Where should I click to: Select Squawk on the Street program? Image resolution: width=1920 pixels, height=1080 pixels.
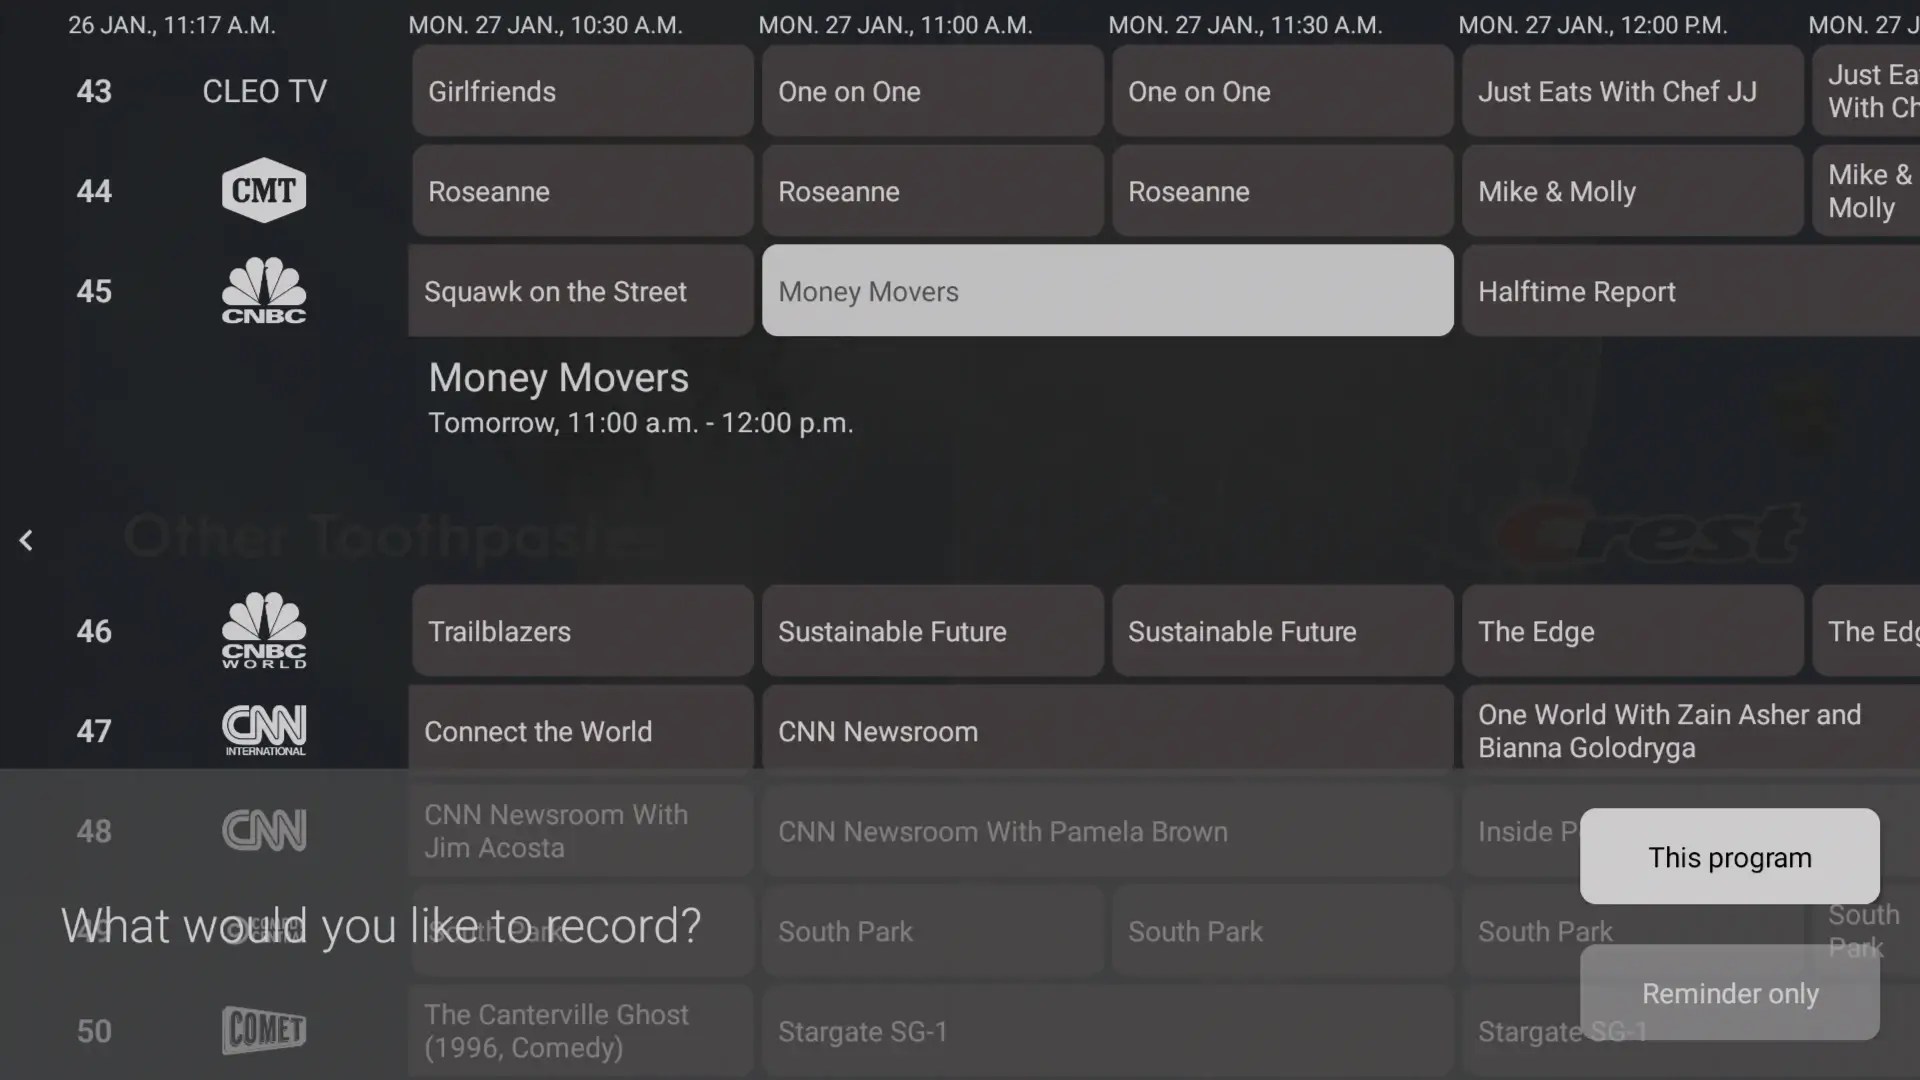tap(581, 291)
